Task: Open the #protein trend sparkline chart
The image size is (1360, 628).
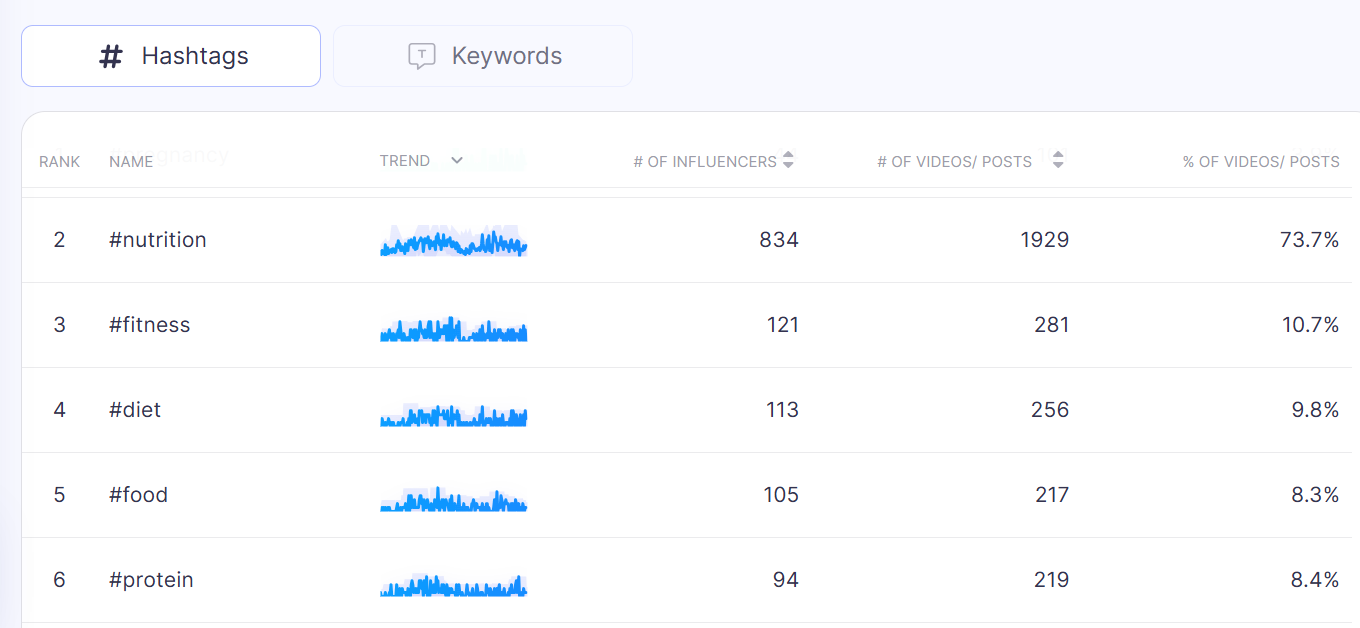Action: click(x=453, y=585)
